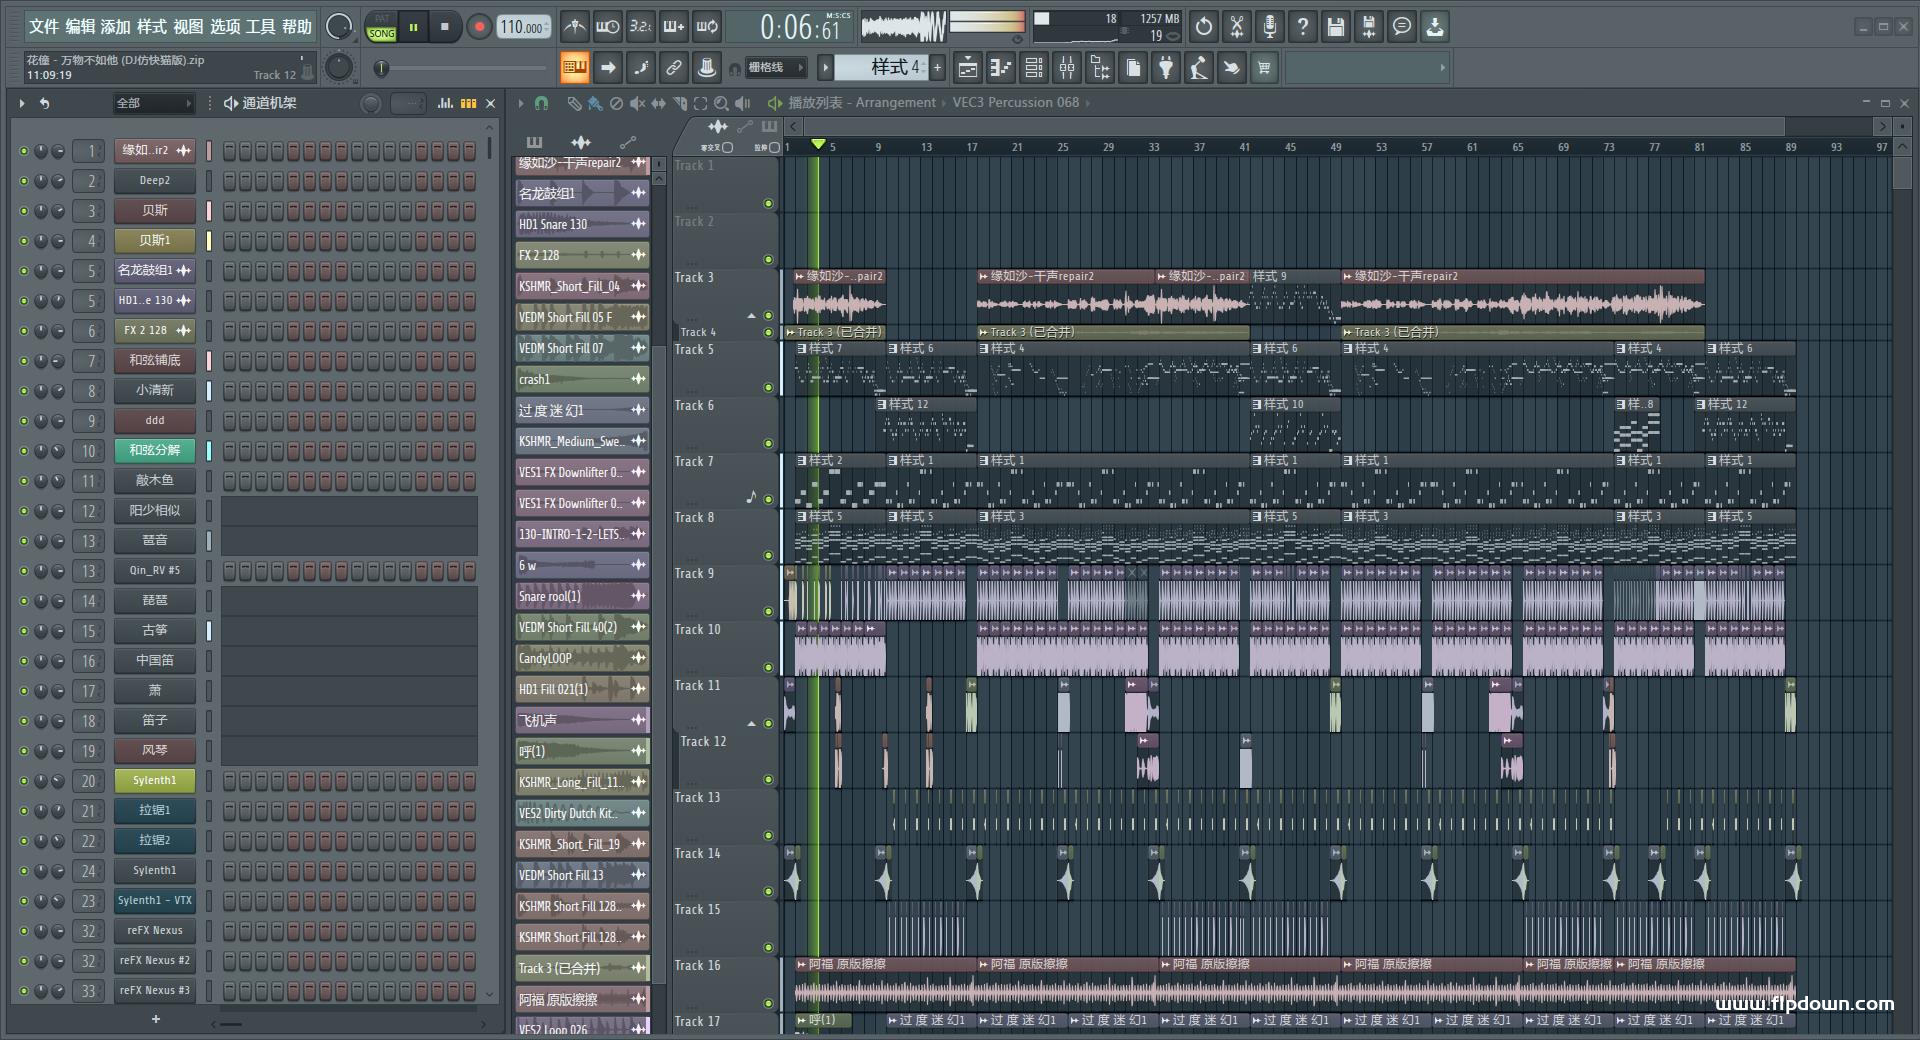Collapse the Track 11 group arrow
This screenshot has width=1920, height=1040.
(x=751, y=724)
